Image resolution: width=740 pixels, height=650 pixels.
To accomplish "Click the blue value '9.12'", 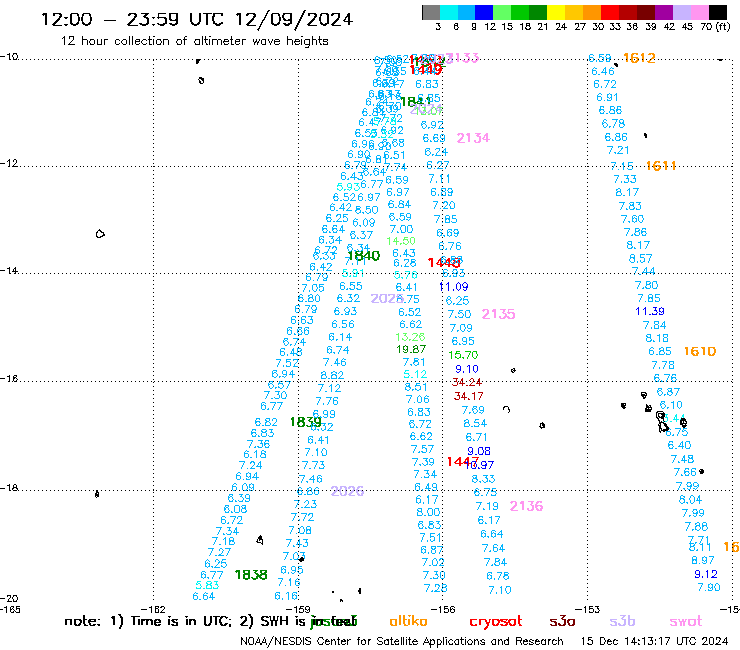I will 706,574.
